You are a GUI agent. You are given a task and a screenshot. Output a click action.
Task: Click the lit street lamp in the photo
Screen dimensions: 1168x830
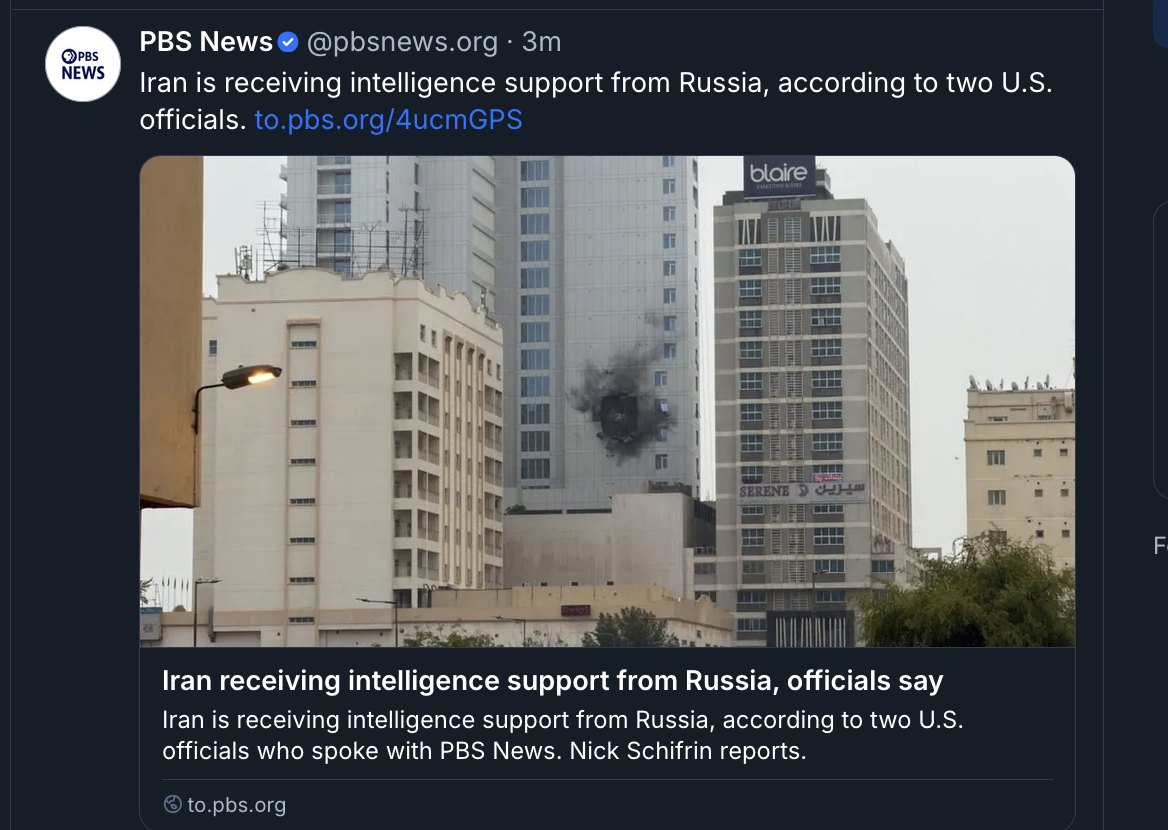[250, 375]
